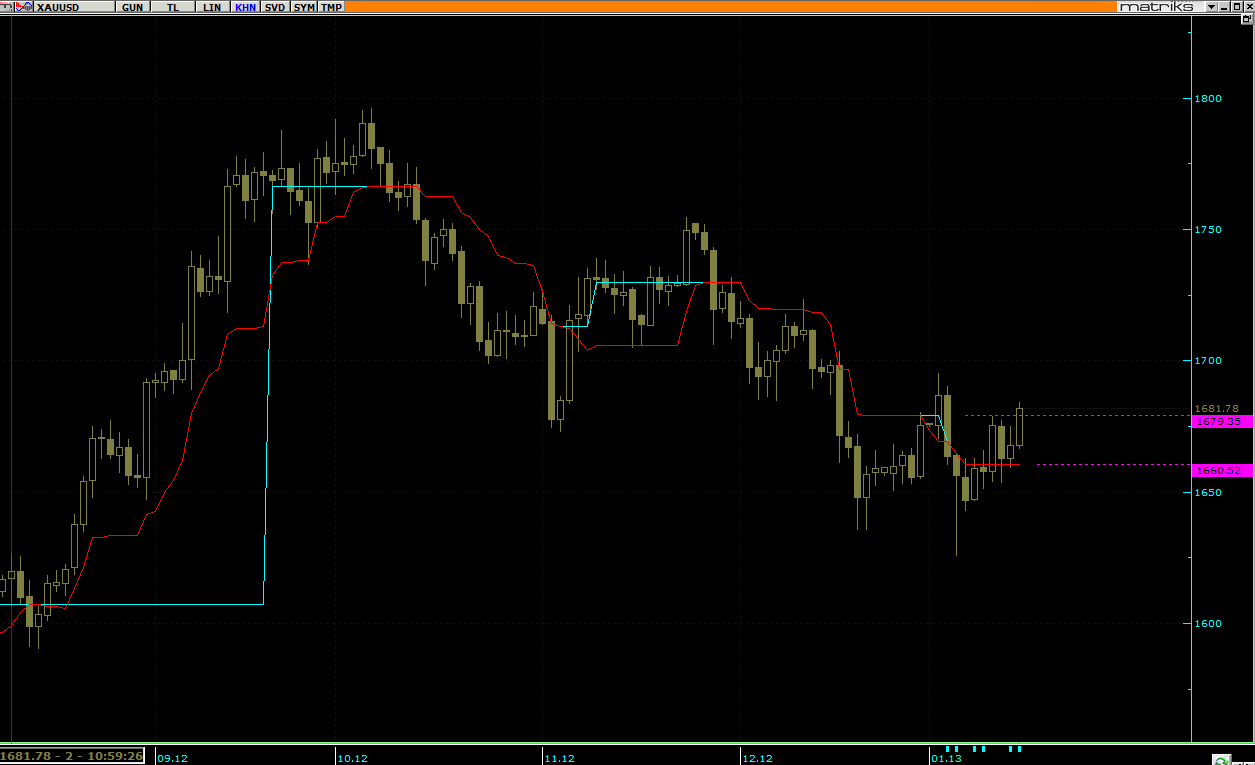The image size is (1255, 765).
Task: Click the 1800 price level on axis
Action: coord(1208,98)
